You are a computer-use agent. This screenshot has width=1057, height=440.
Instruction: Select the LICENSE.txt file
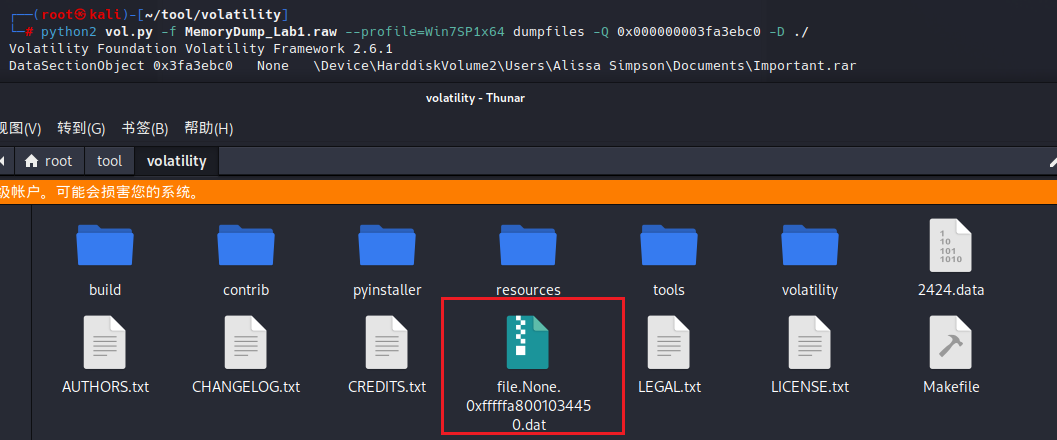pos(810,343)
